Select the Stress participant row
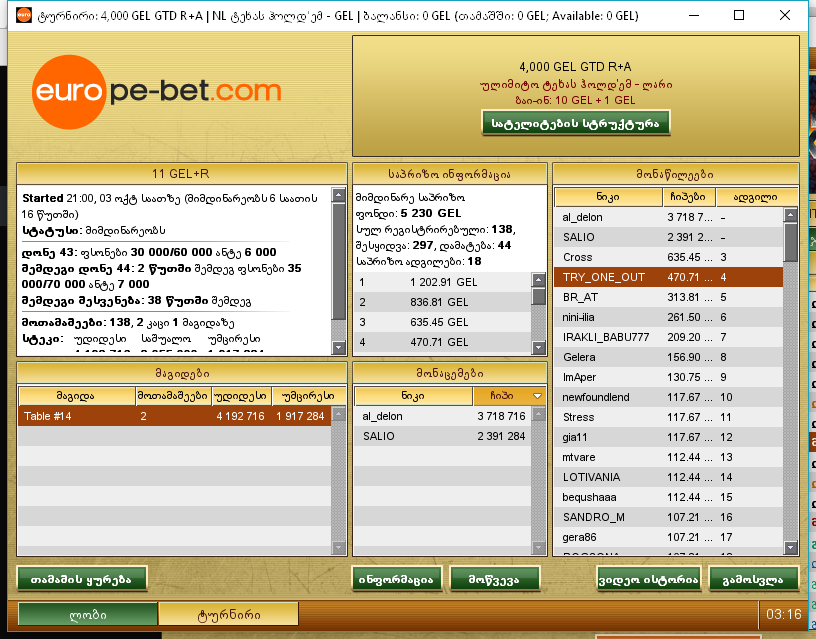816x639 pixels. pyautogui.click(x=669, y=417)
